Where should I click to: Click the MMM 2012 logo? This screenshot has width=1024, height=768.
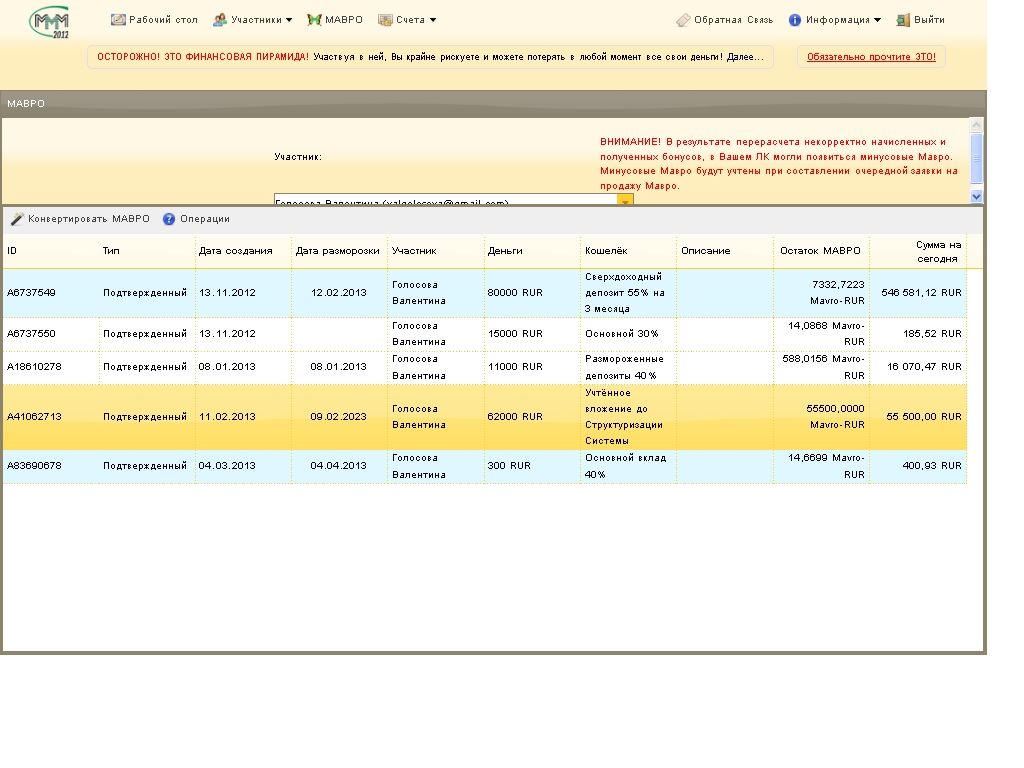pyautogui.click(x=50, y=22)
